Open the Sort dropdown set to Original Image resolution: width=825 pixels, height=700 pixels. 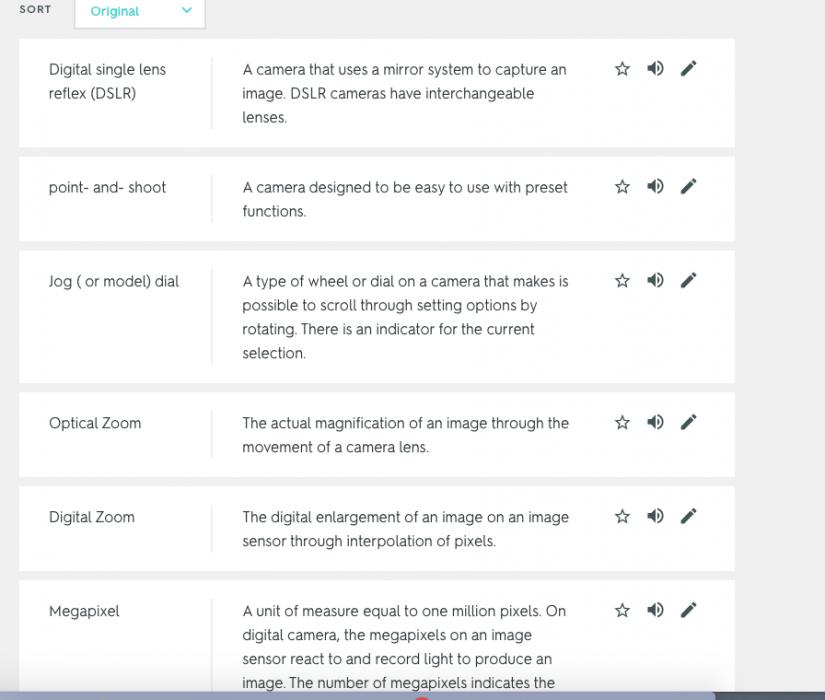pos(140,12)
